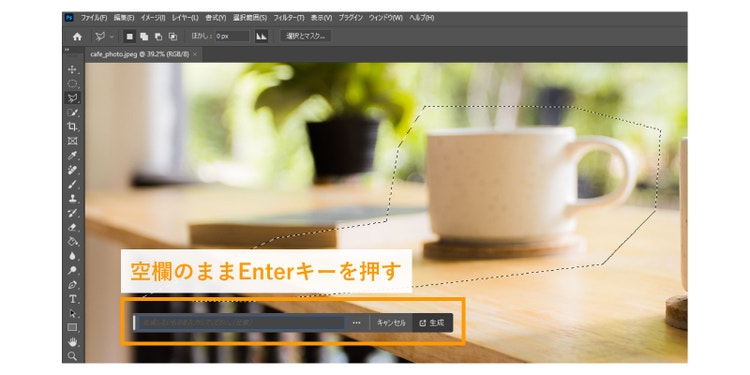Click the 選択とマスク... button
The width and height of the screenshot is (750, 375).
pos(305,36)
